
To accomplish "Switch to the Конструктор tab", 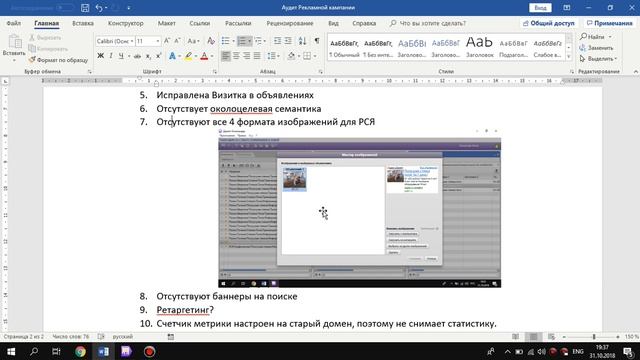I will (126, 23).
